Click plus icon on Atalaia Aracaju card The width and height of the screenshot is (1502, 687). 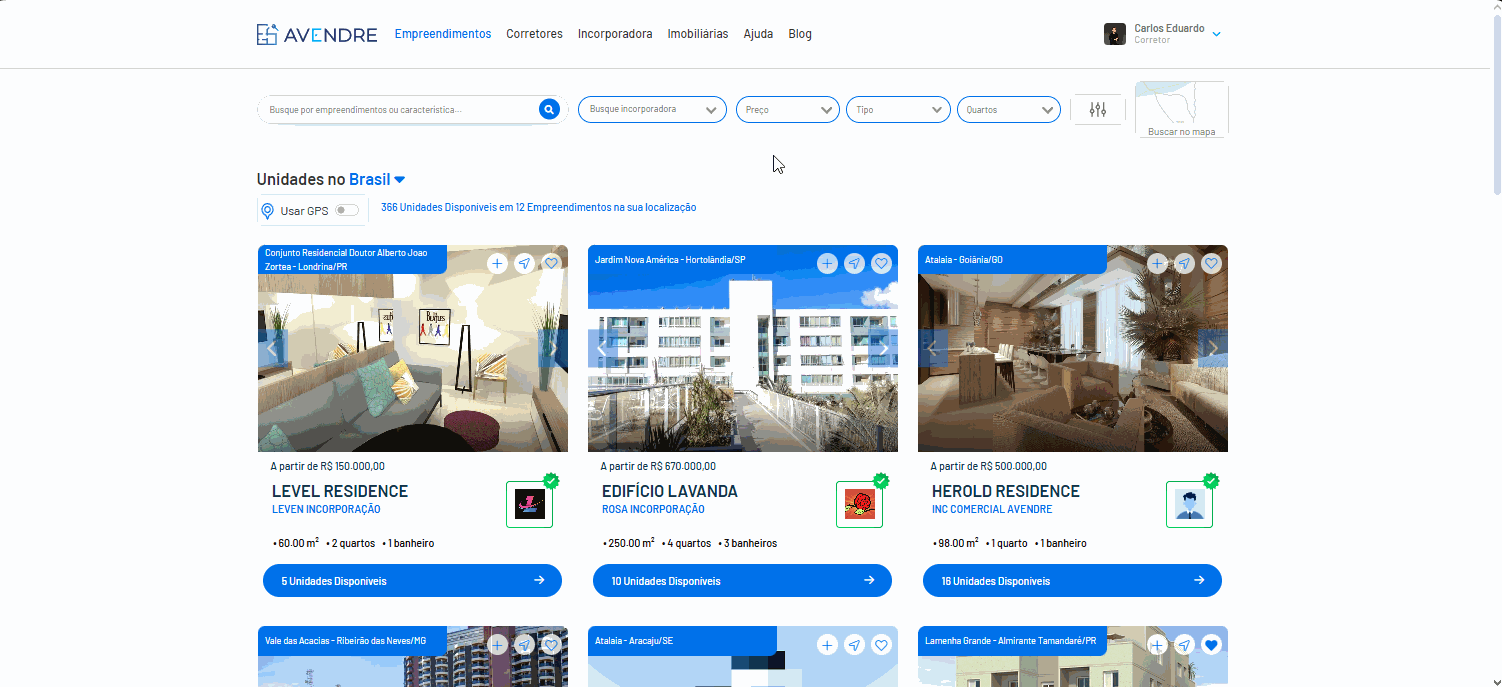827,645
